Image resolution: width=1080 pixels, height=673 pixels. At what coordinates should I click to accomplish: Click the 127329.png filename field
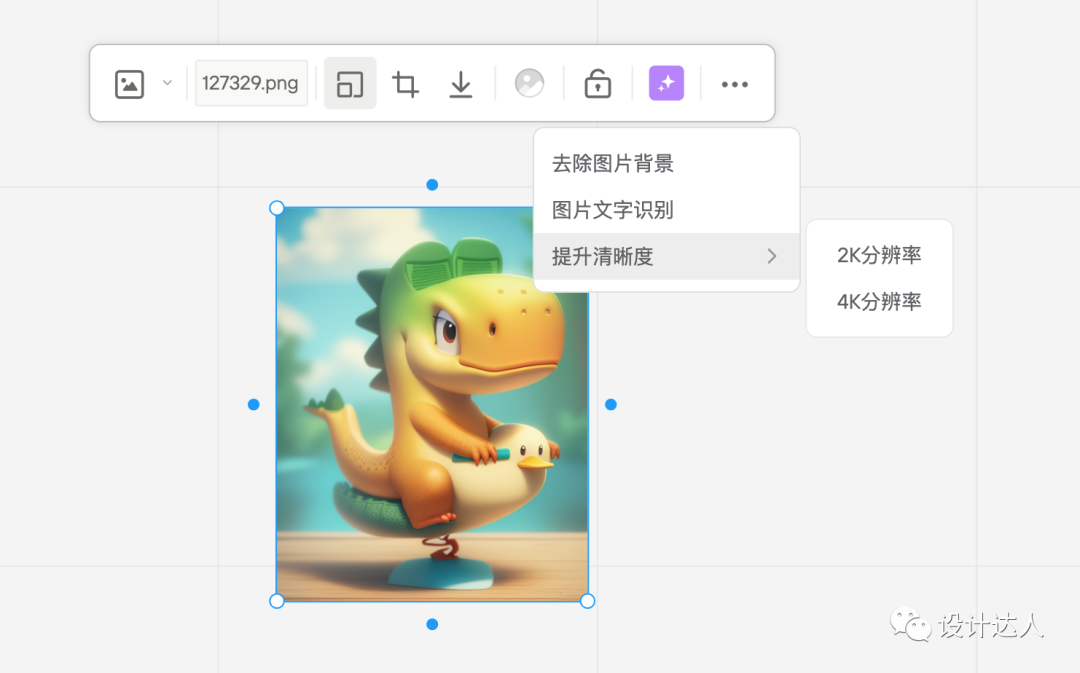pos(251,83)
